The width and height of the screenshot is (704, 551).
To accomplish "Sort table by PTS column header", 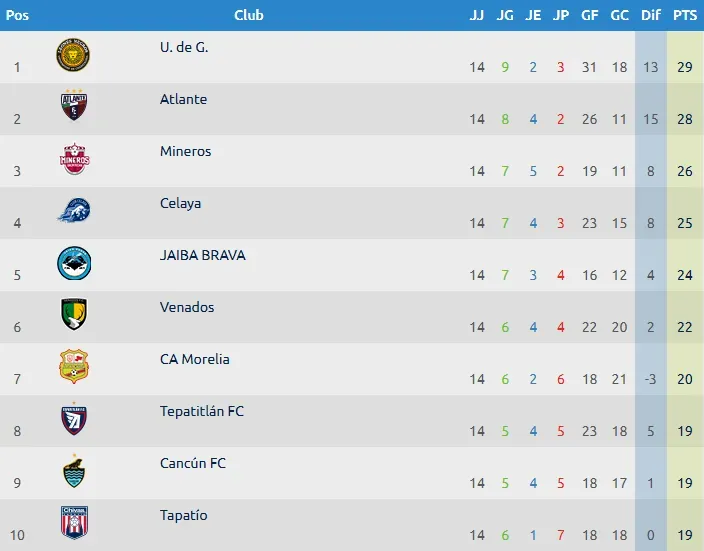I will (x=685, y=15).
